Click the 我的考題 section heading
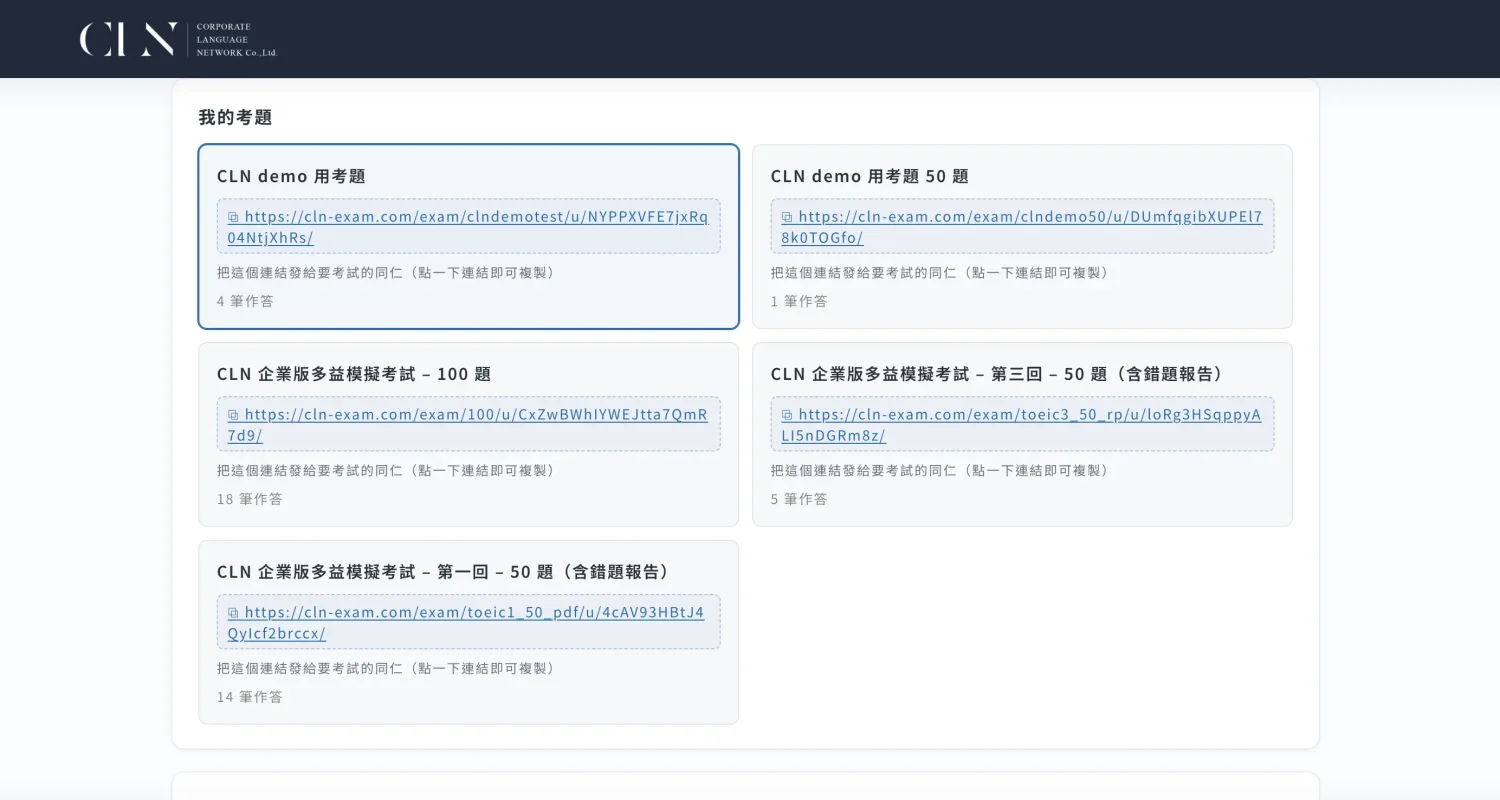 tap(235, 117)
